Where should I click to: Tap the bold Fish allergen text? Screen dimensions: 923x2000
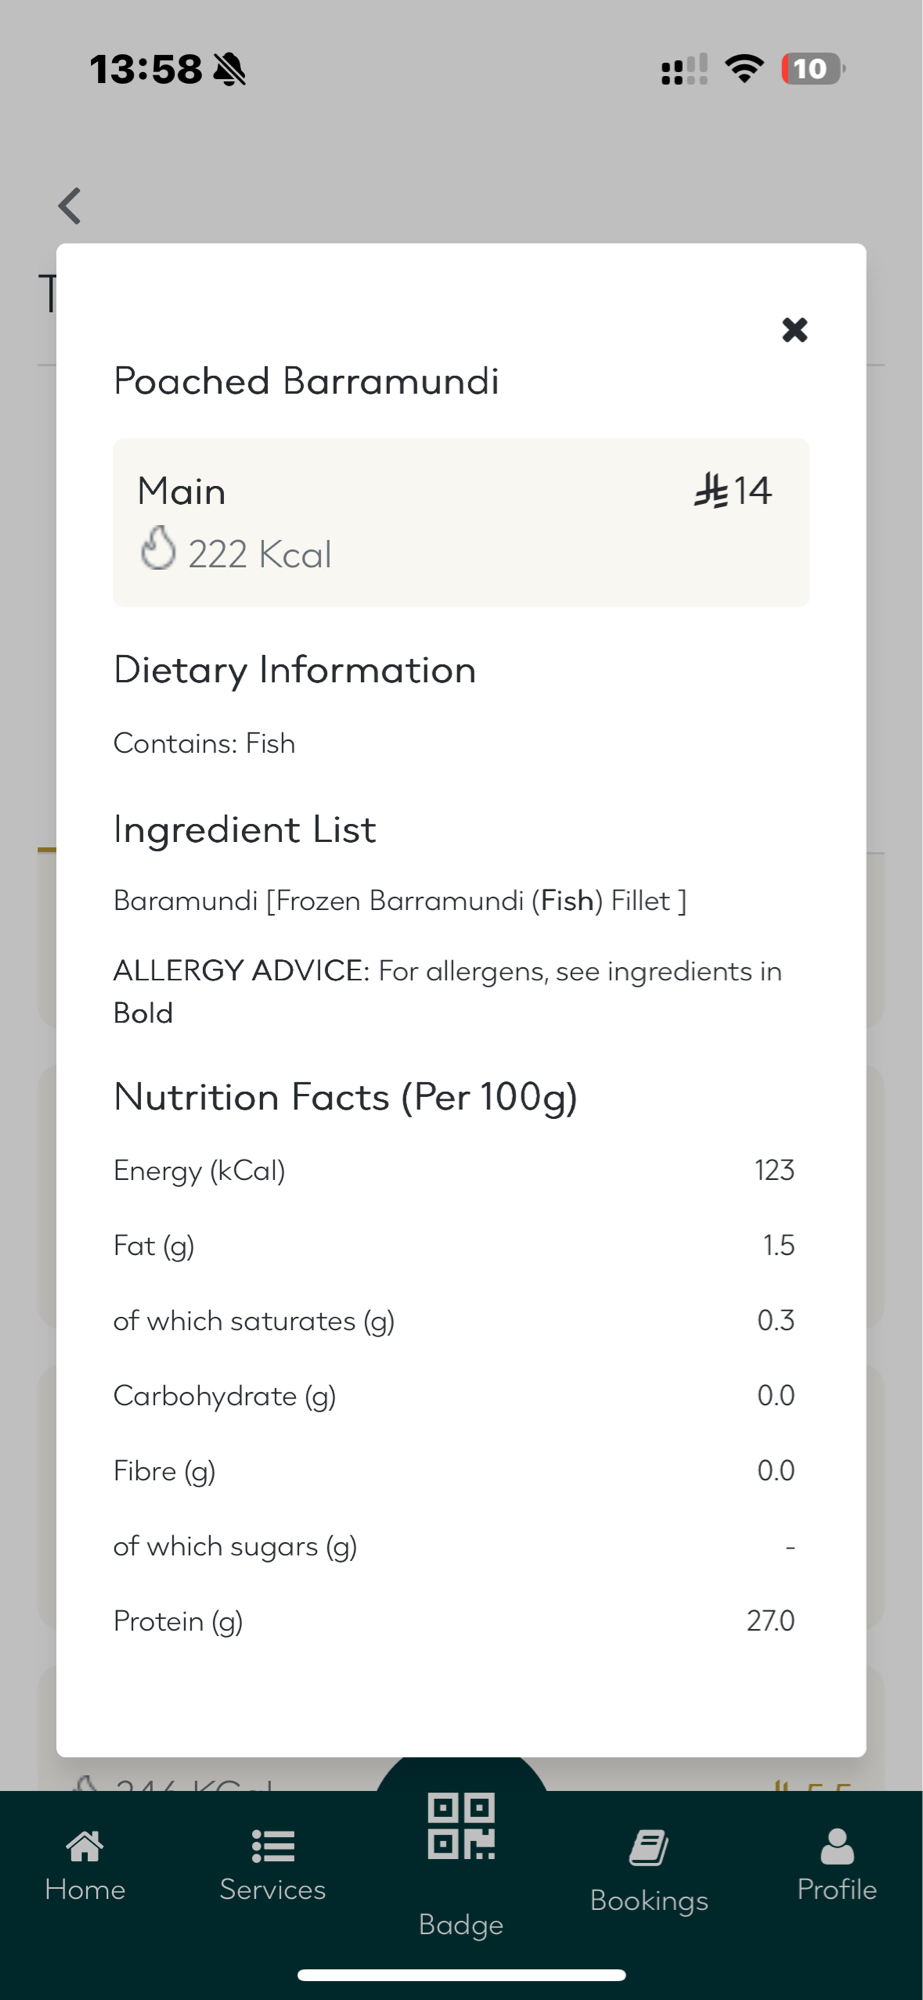coord(567,901)
